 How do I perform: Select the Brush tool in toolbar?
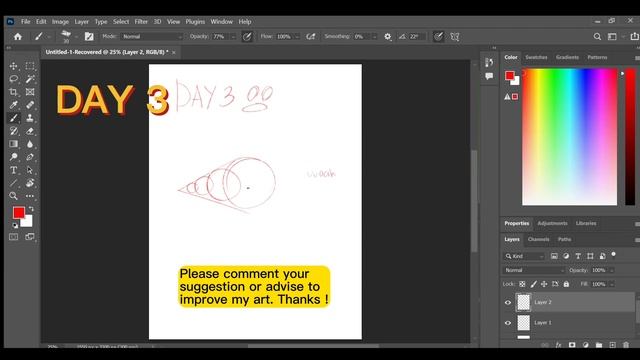click(x=13, y=118)
